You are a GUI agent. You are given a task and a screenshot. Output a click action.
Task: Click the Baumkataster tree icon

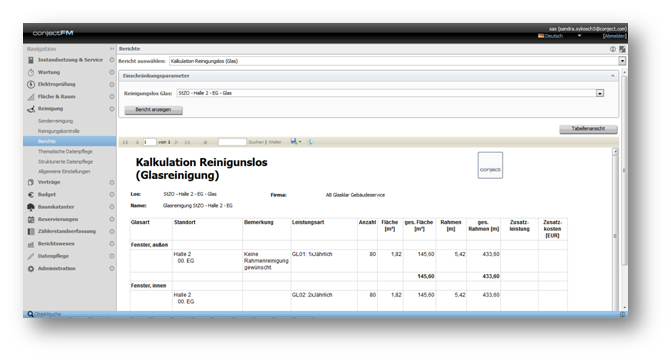[31, 207]
